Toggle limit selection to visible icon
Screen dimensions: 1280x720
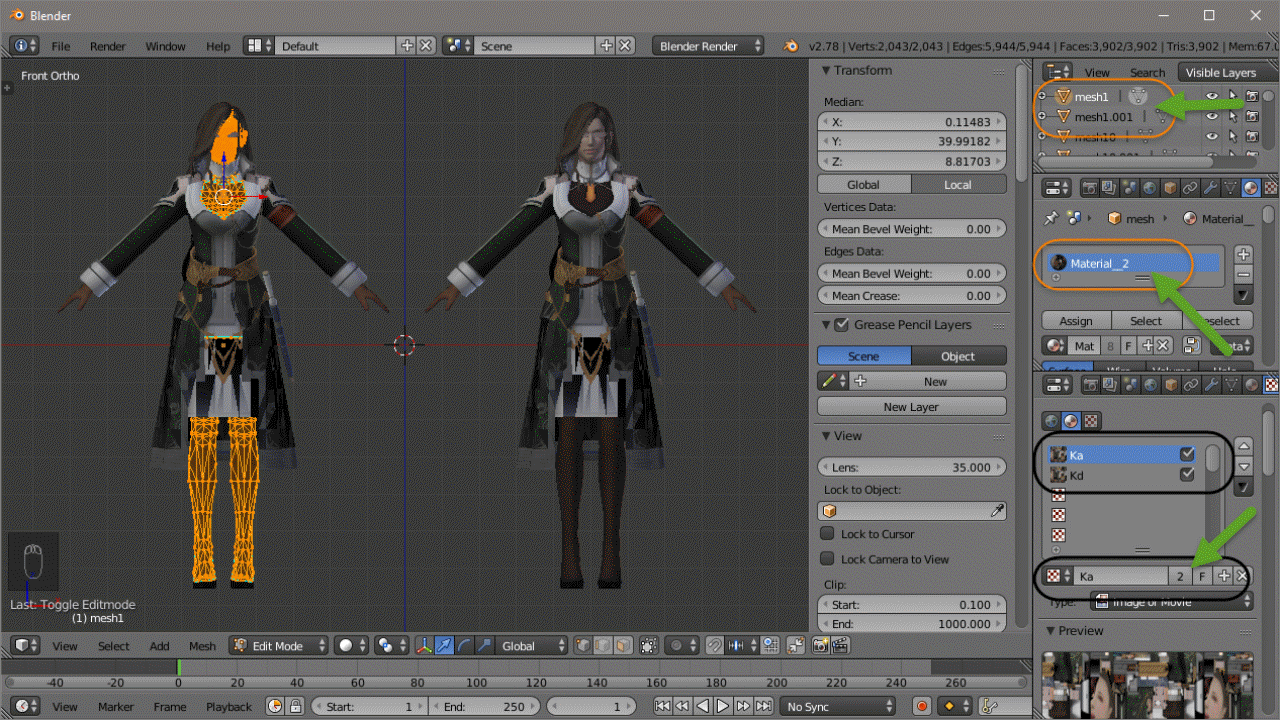648,646
